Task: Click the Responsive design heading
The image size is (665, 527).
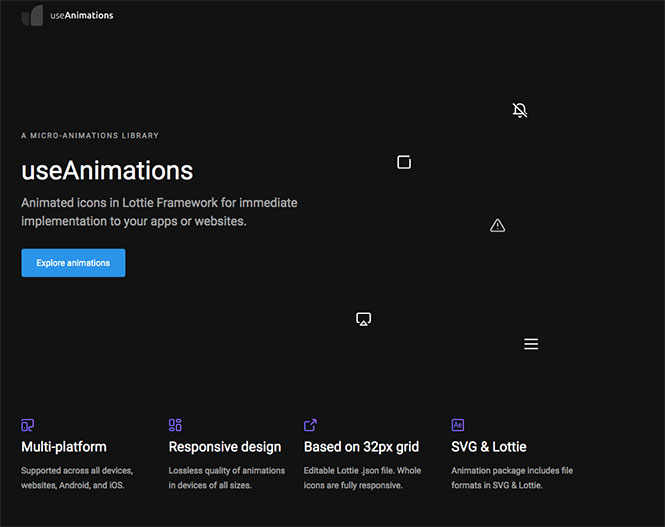Action: [x=225, y=447]
